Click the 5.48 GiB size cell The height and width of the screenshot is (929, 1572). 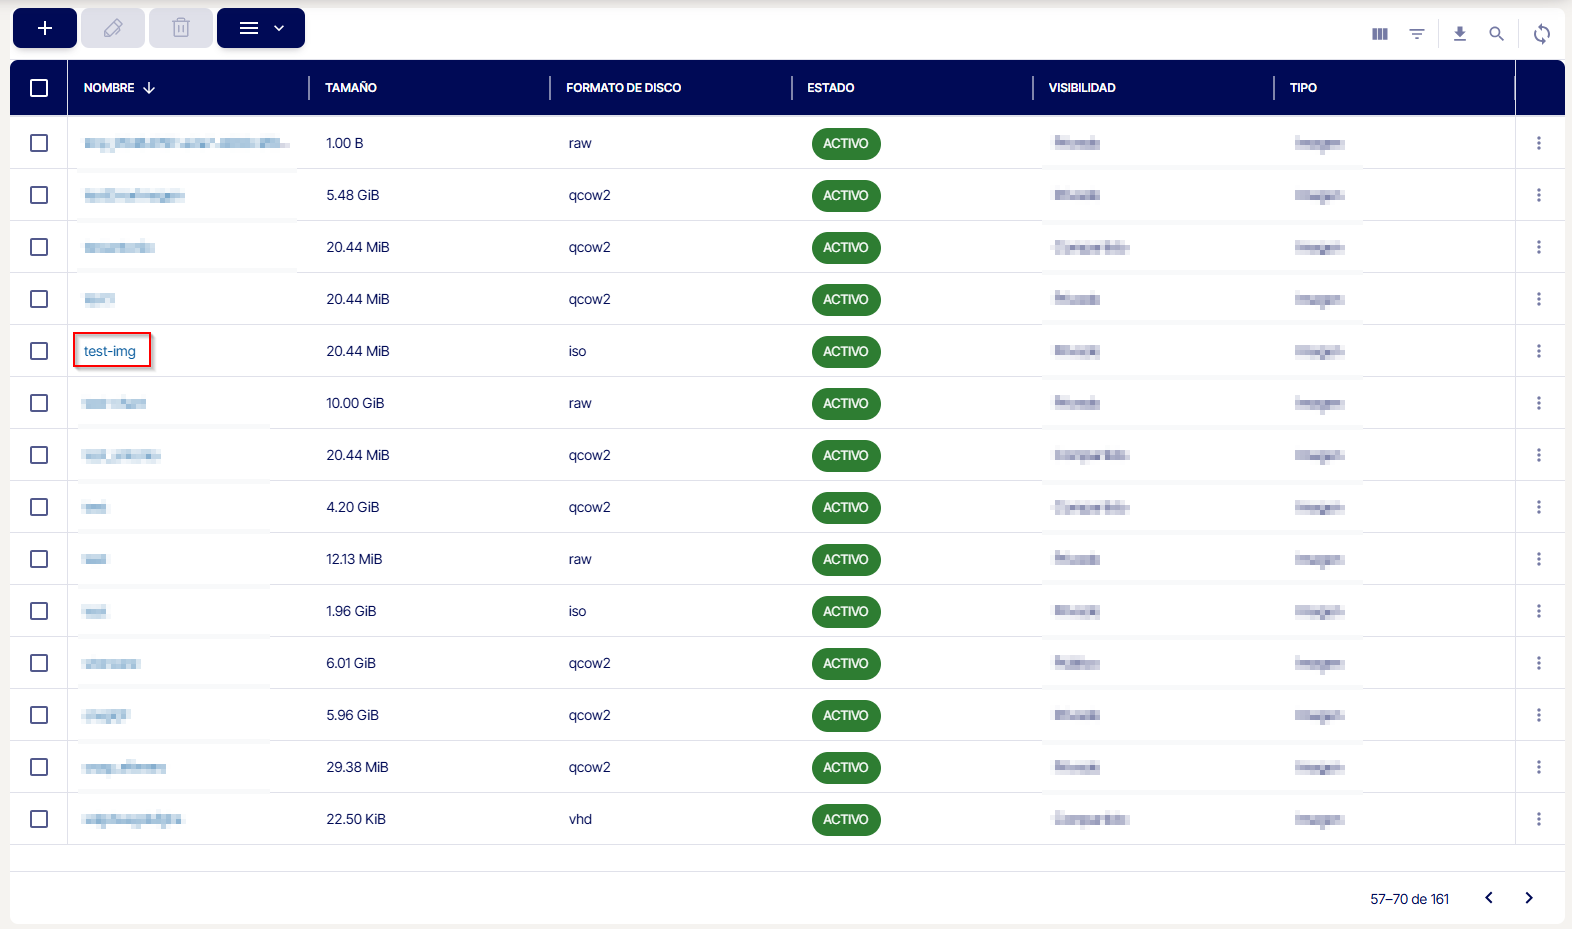[x=353, y=195]
